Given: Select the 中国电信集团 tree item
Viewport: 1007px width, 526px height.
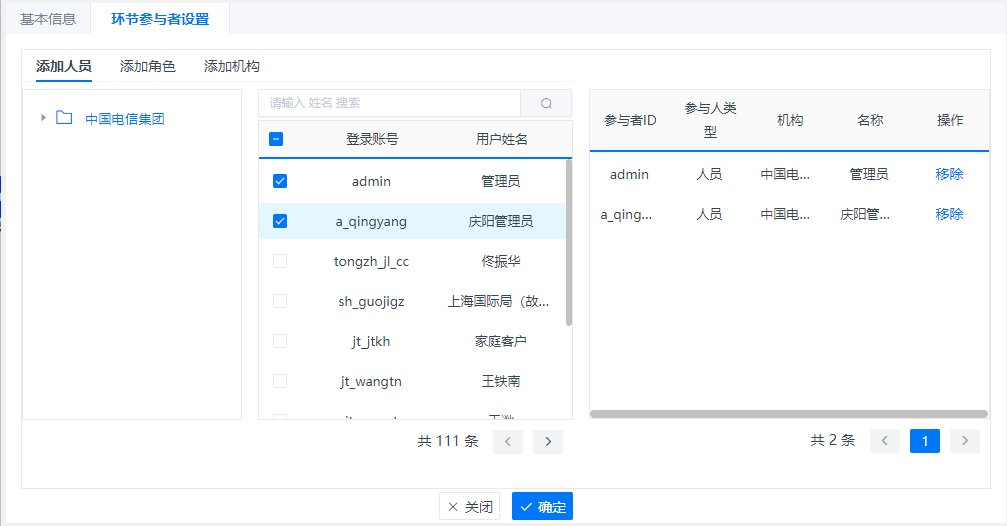Looking at the screenshot, I should 125,119.
